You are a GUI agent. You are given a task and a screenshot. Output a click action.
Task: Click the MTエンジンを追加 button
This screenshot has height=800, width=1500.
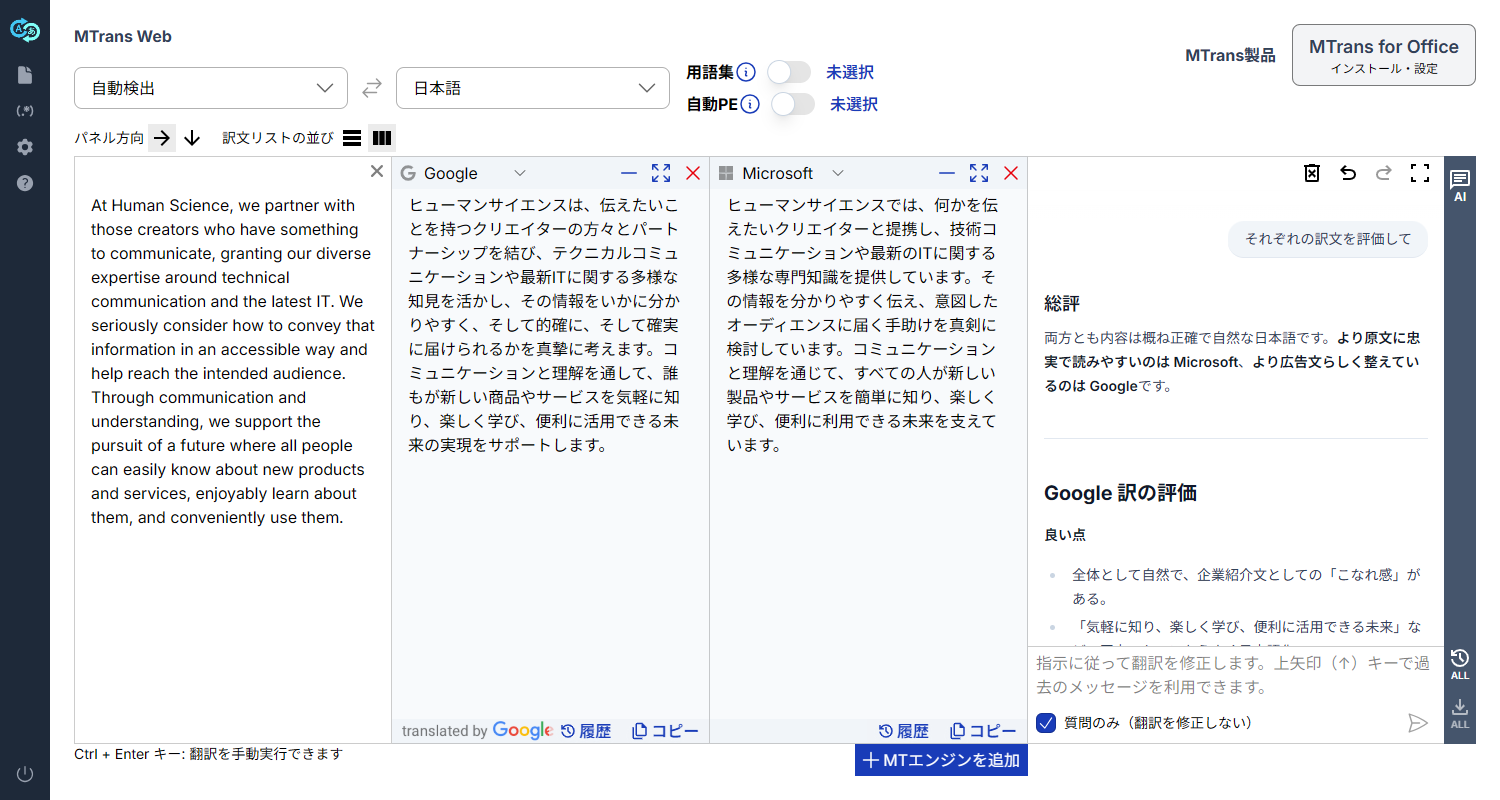point(941,760)
